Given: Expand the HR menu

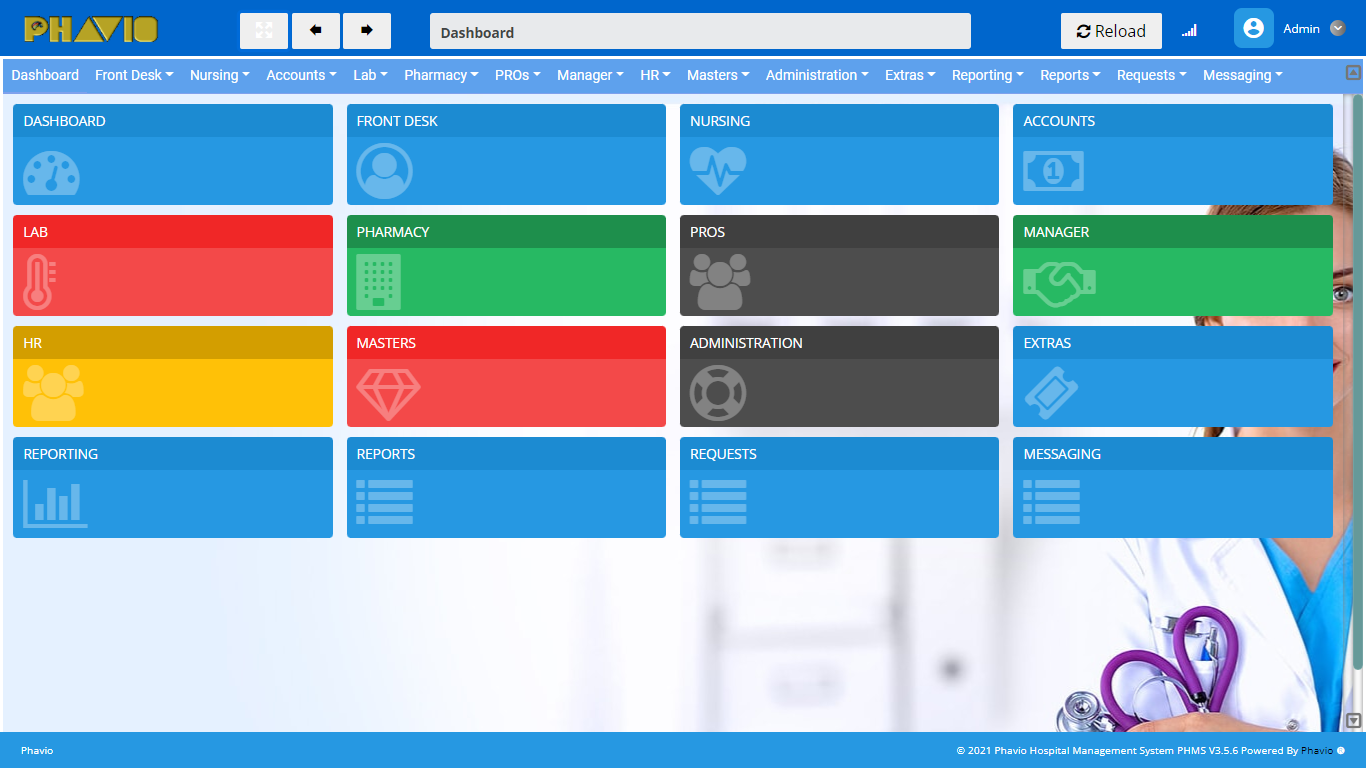Looking at the screenshot, I should [655, 75].
